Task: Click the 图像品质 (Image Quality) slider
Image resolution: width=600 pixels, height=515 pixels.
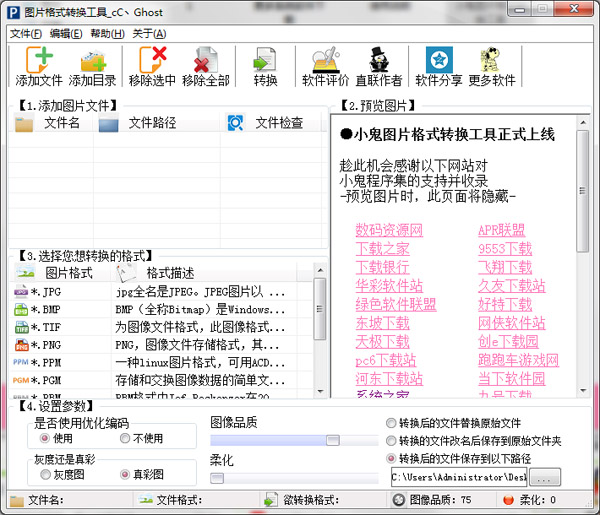Action: point(275,440)
